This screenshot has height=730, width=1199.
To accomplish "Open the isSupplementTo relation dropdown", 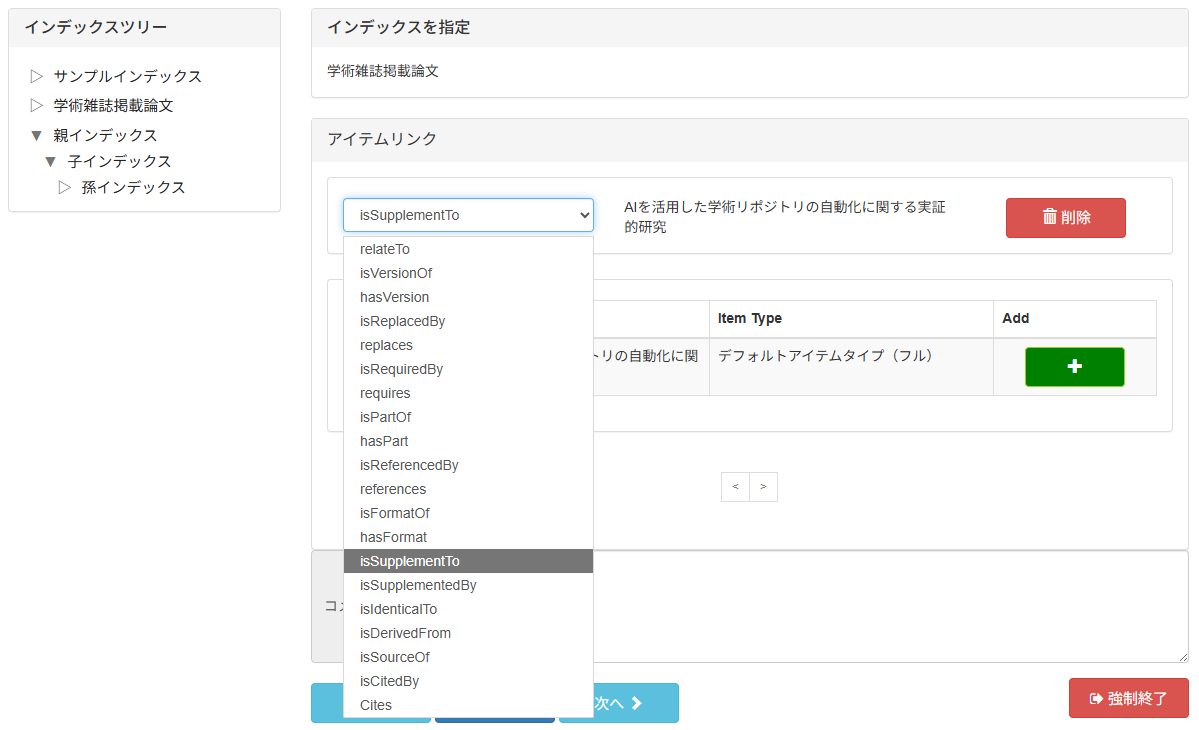I will [468, 215].
